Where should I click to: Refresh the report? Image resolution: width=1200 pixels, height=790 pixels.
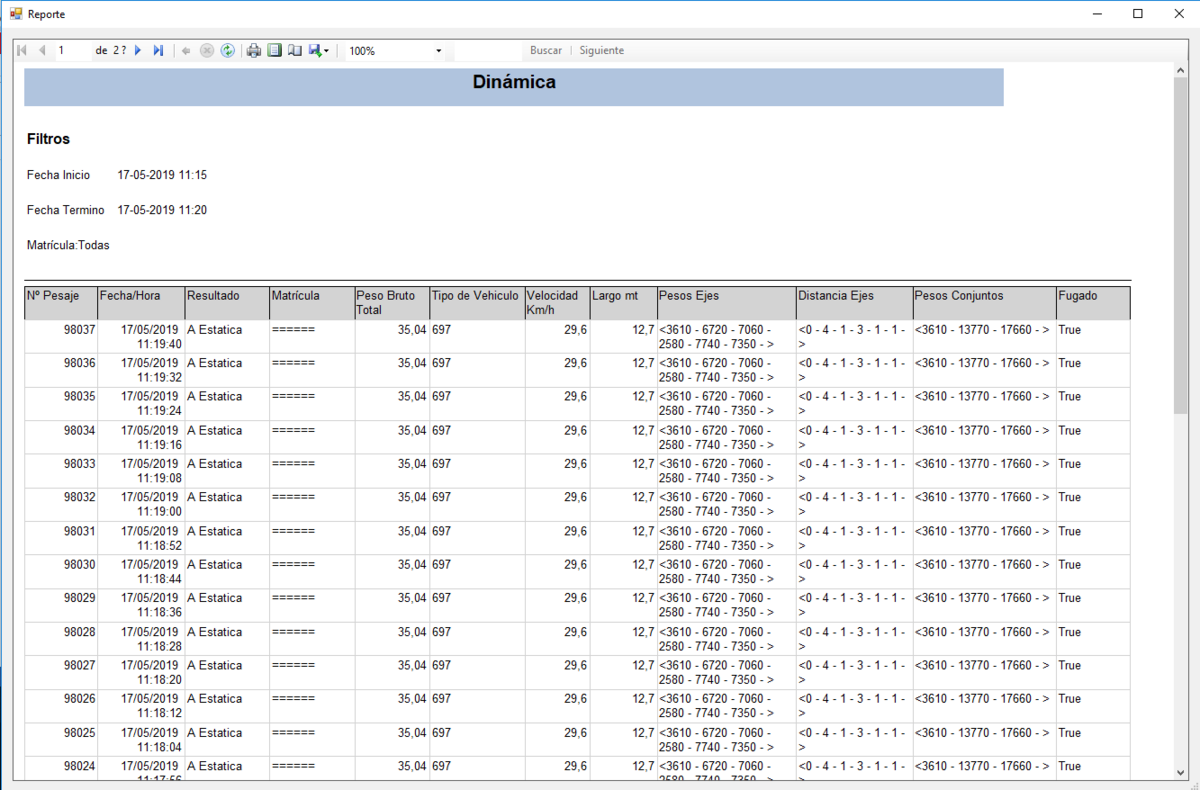[x=228, y=50]
